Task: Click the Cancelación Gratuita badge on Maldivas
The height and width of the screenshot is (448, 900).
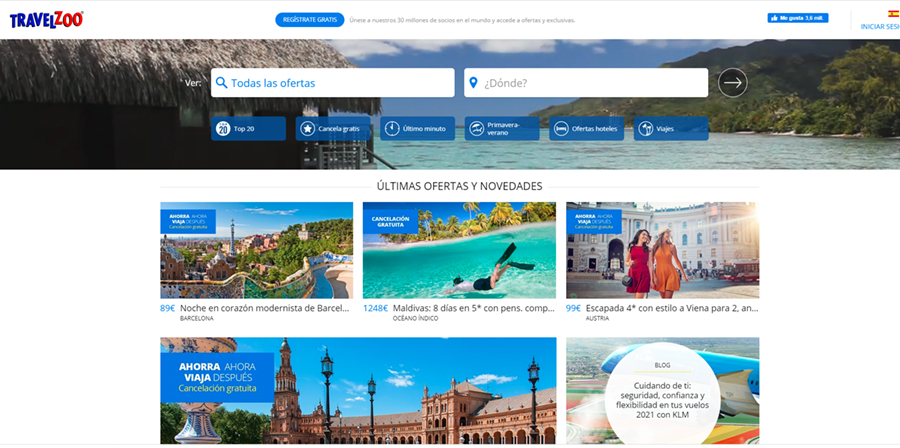Action: point(390,221)
